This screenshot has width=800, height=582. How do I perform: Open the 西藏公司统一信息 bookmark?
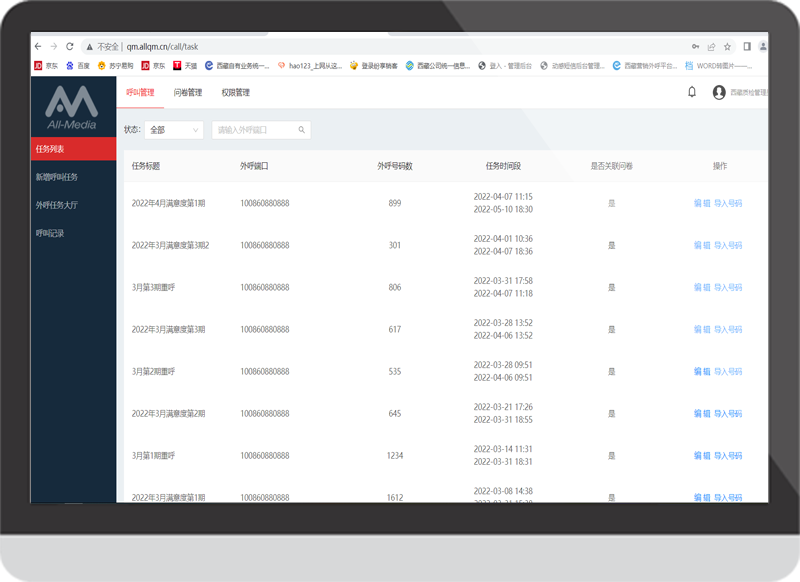pyautogui.click(x=438, y=66)
